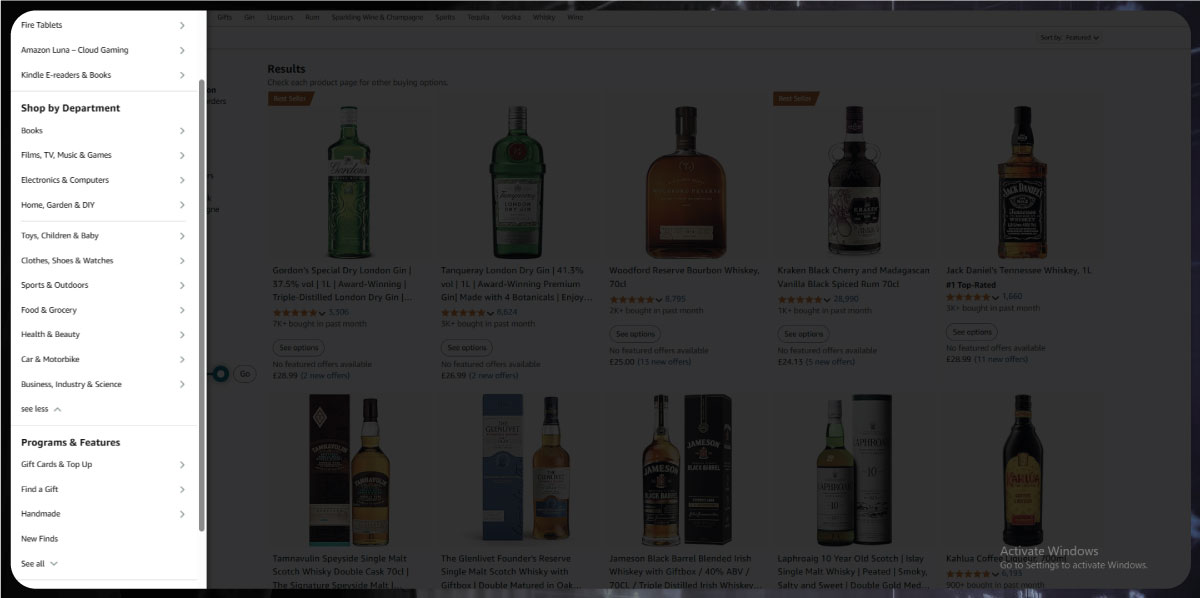Image resolution: width=1200 pixels, height=598 pixels.
Task: Select the Whisky category tab
Action: [x=544, y=17]
